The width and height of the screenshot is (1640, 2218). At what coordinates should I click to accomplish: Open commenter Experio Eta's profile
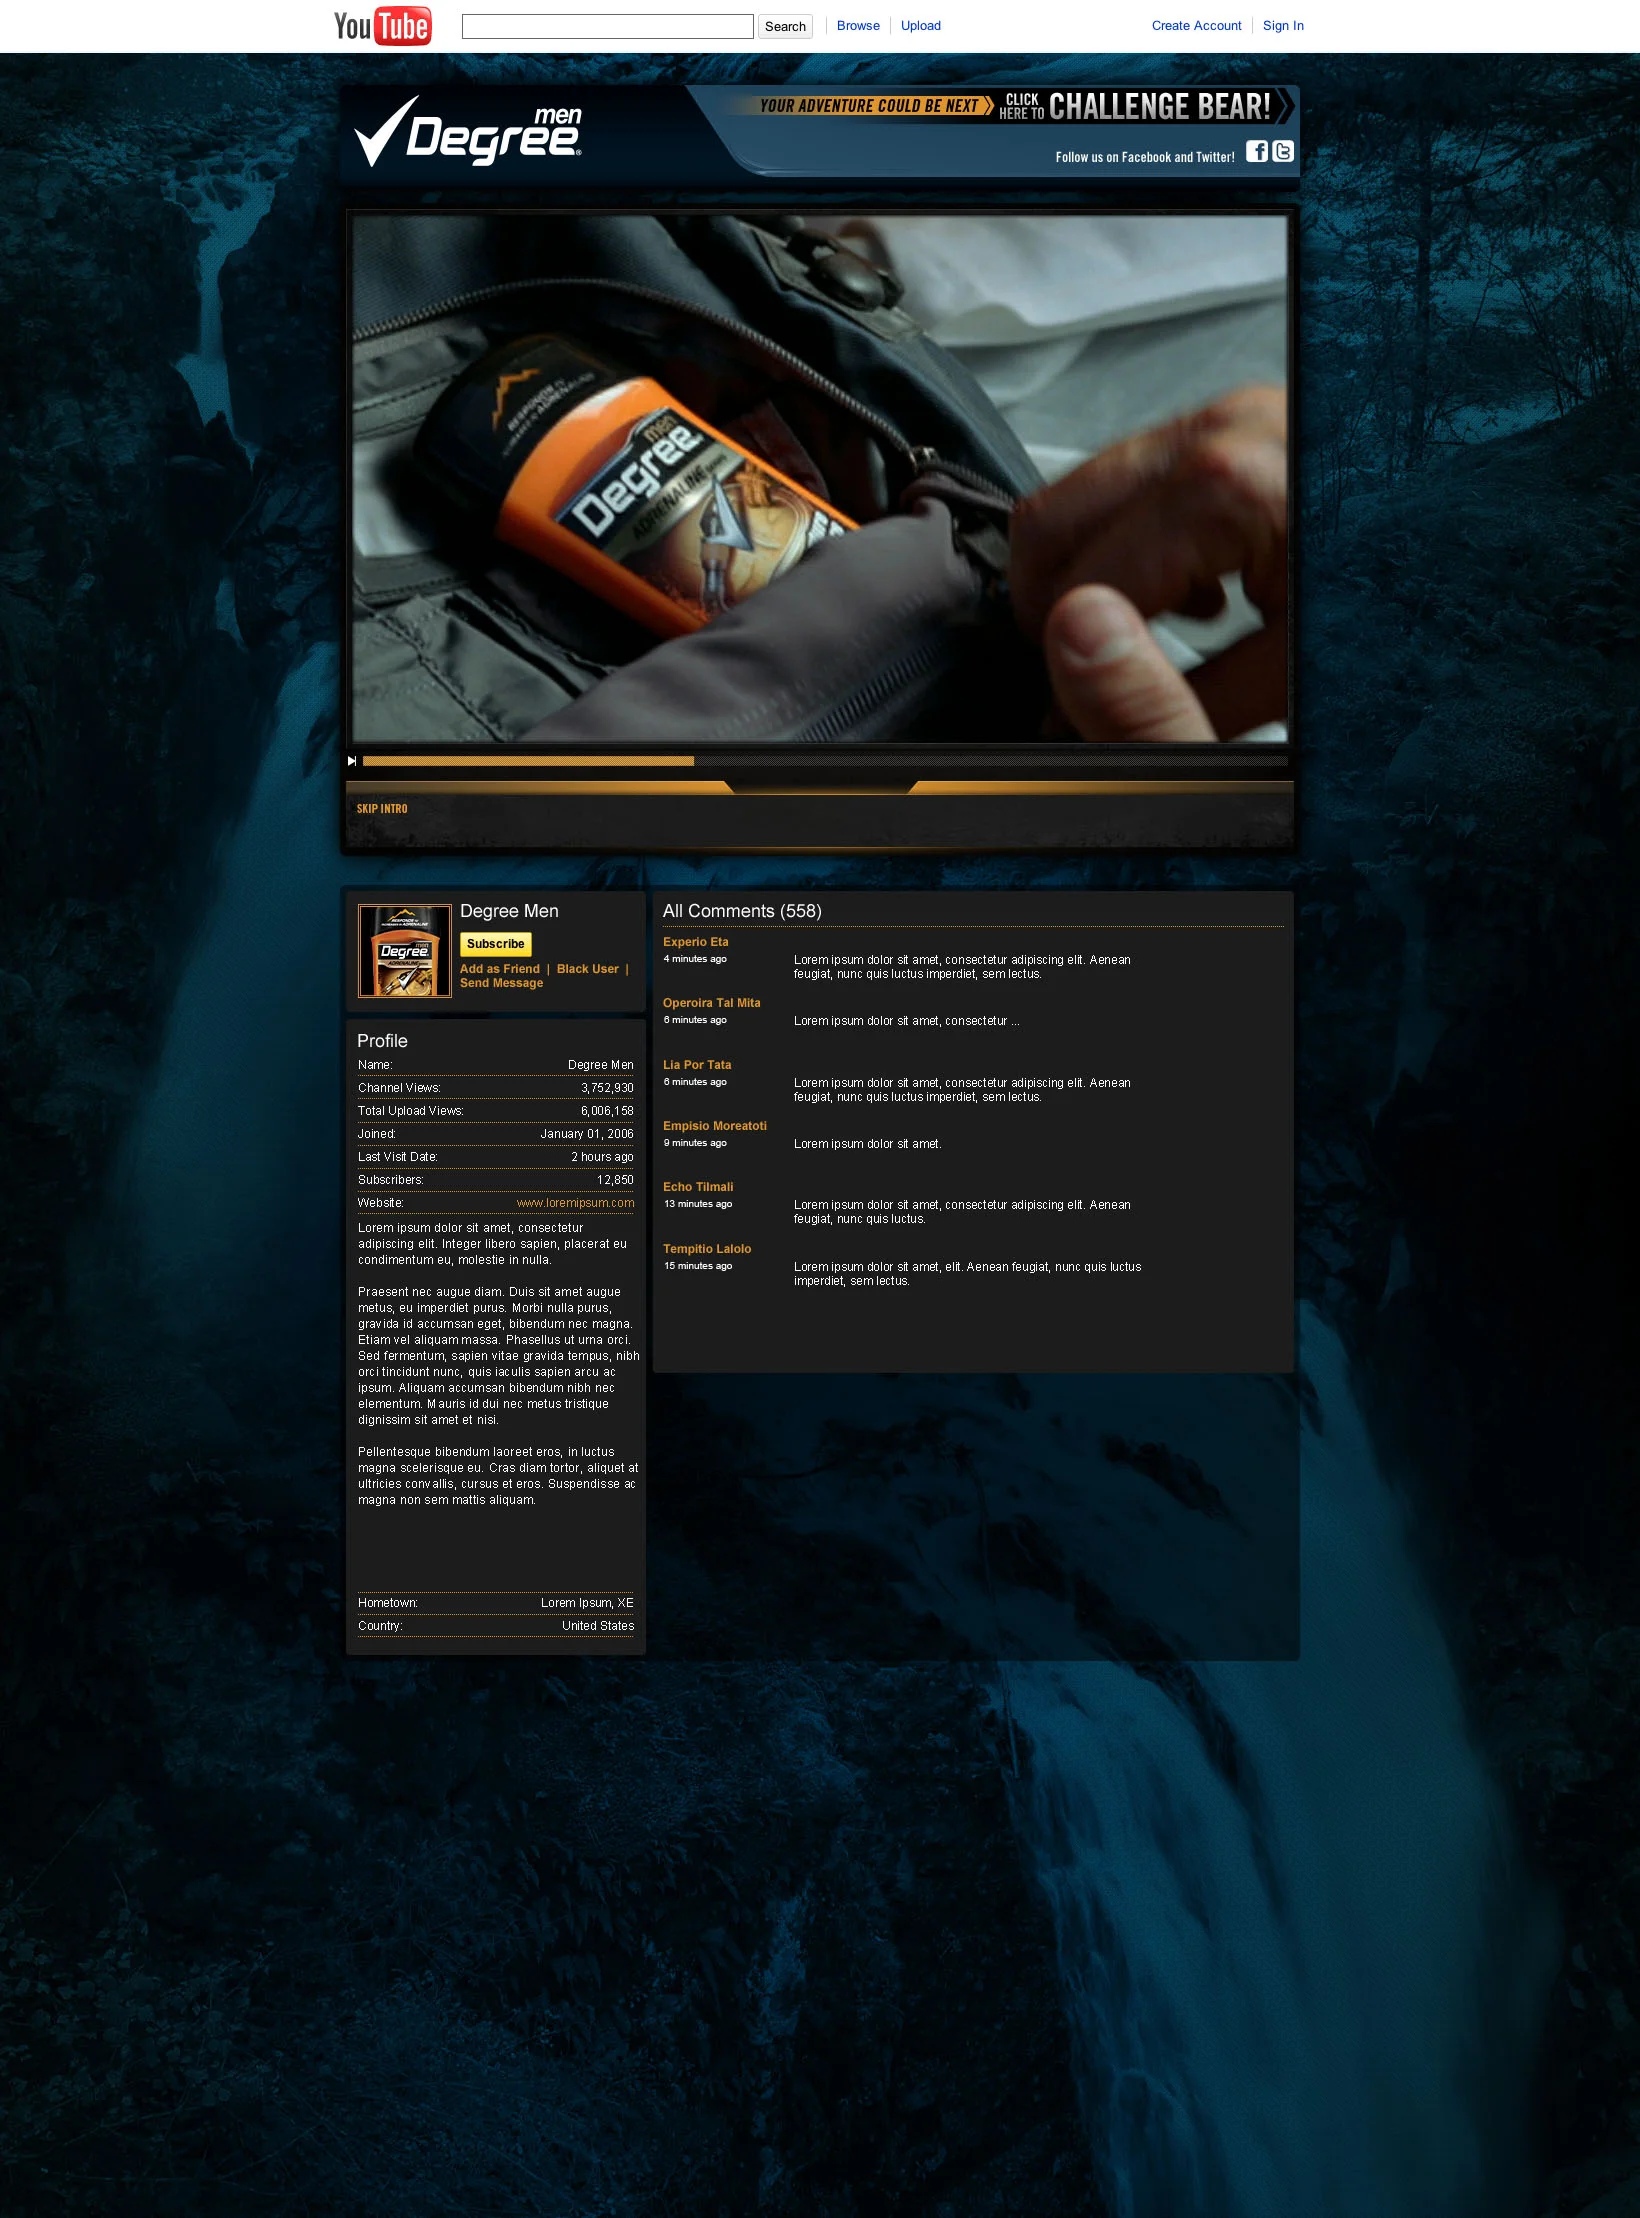(x=696, y=942)
